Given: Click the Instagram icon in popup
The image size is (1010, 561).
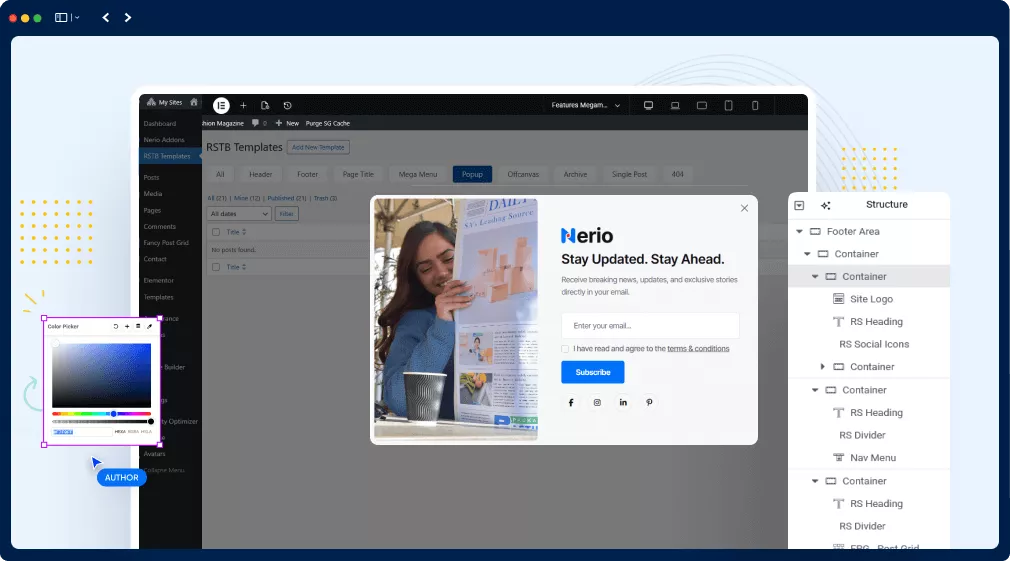Looking at the screenshot, I should click(597, 403).
